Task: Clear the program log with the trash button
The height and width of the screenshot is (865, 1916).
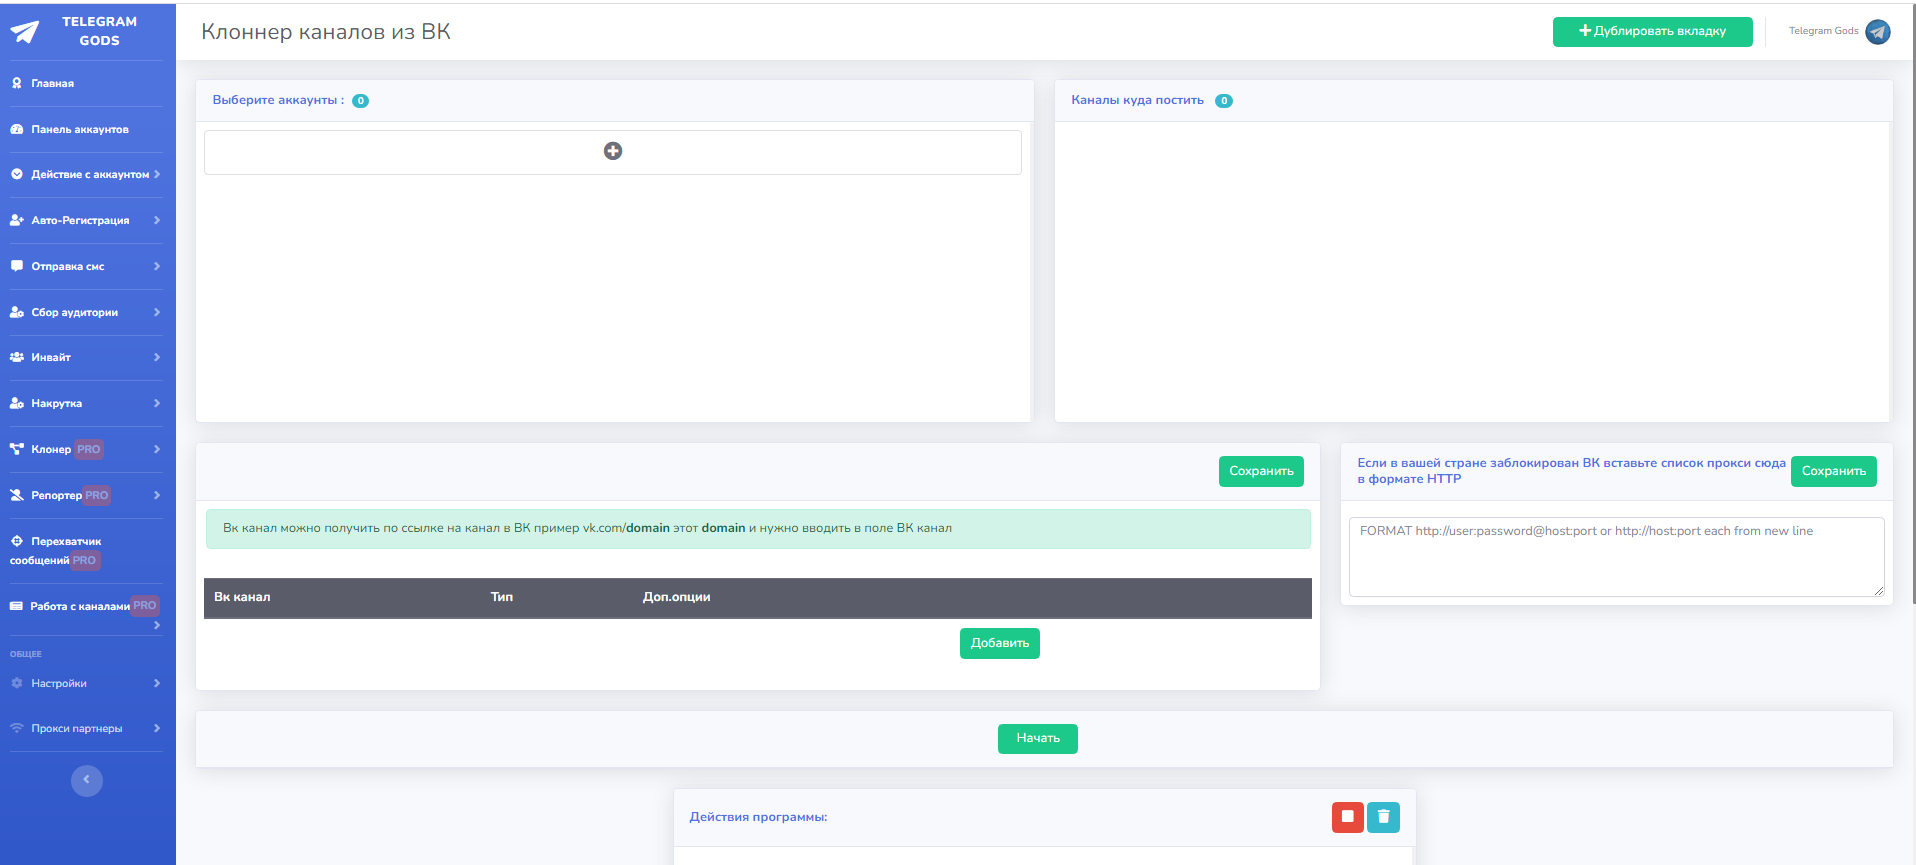Action: click(x=1384, y=817)
